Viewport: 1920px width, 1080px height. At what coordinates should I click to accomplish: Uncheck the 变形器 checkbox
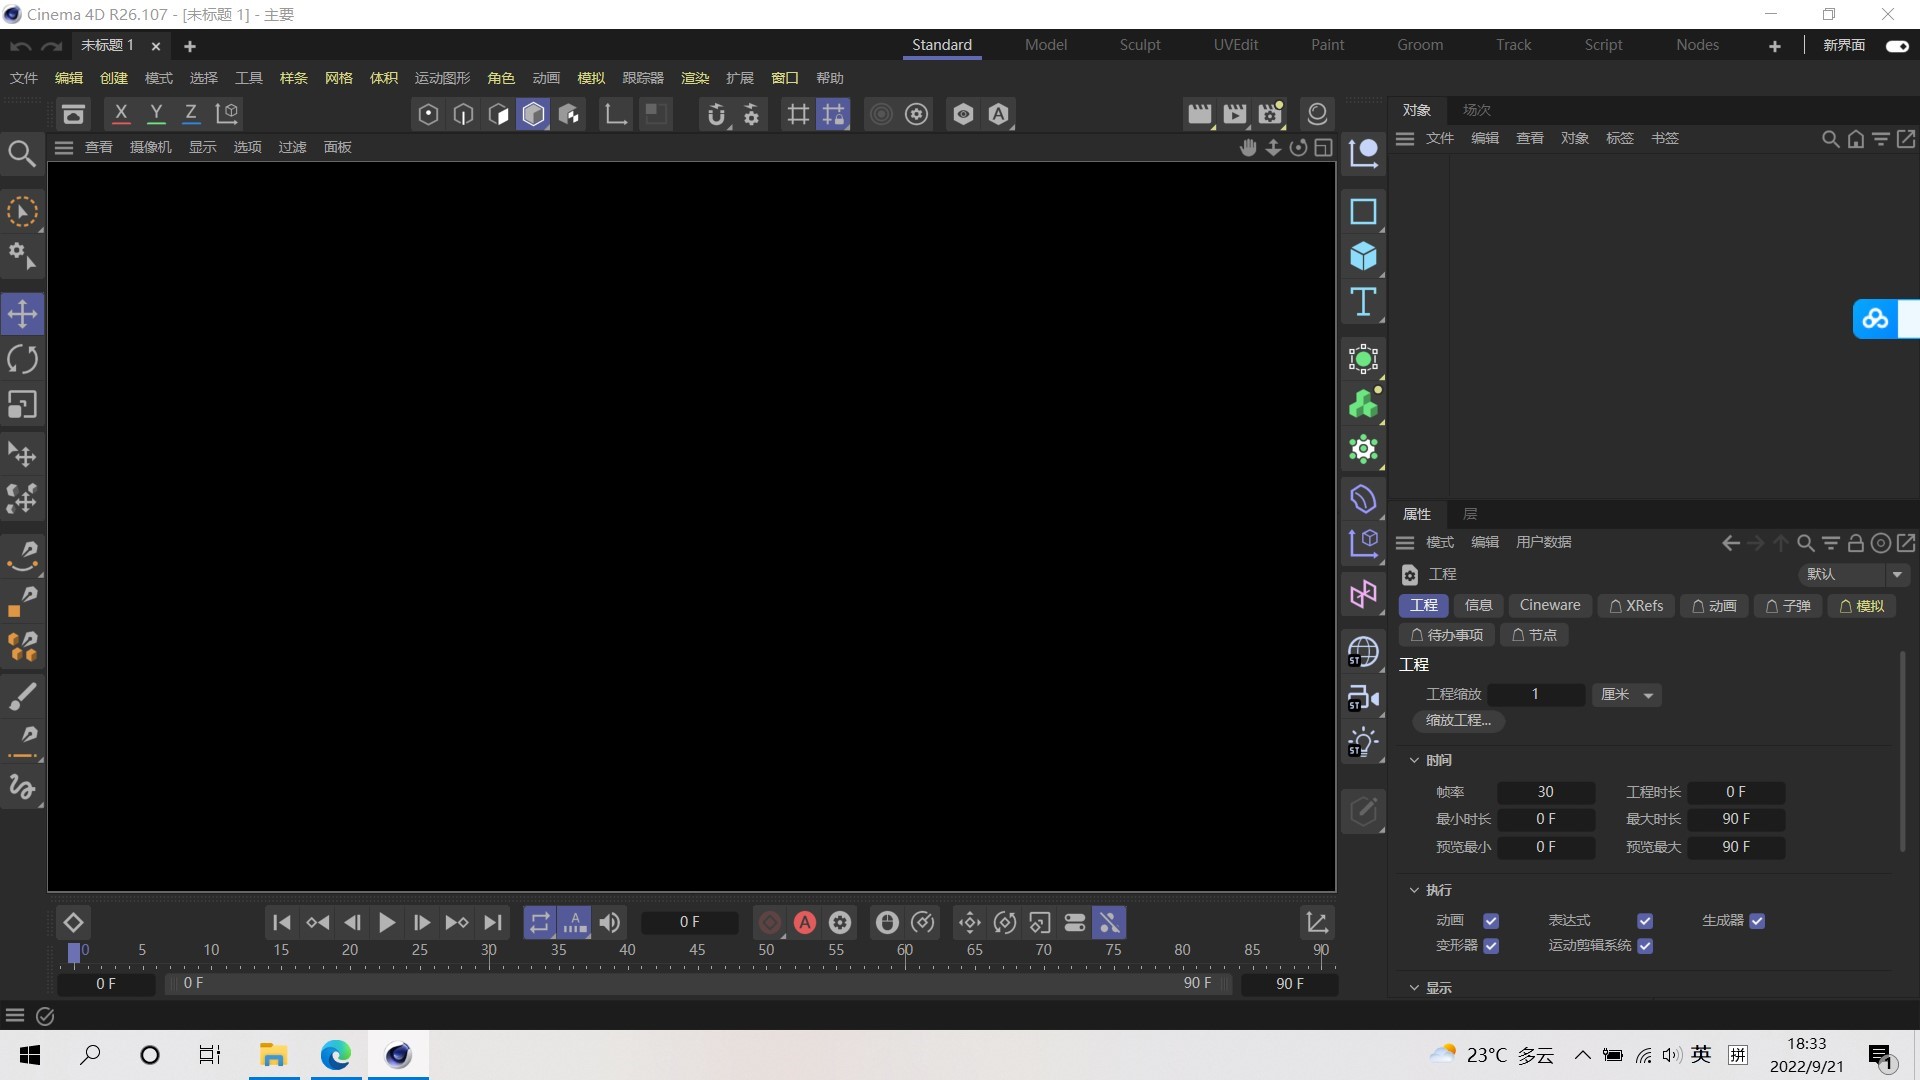(1492, 946)
